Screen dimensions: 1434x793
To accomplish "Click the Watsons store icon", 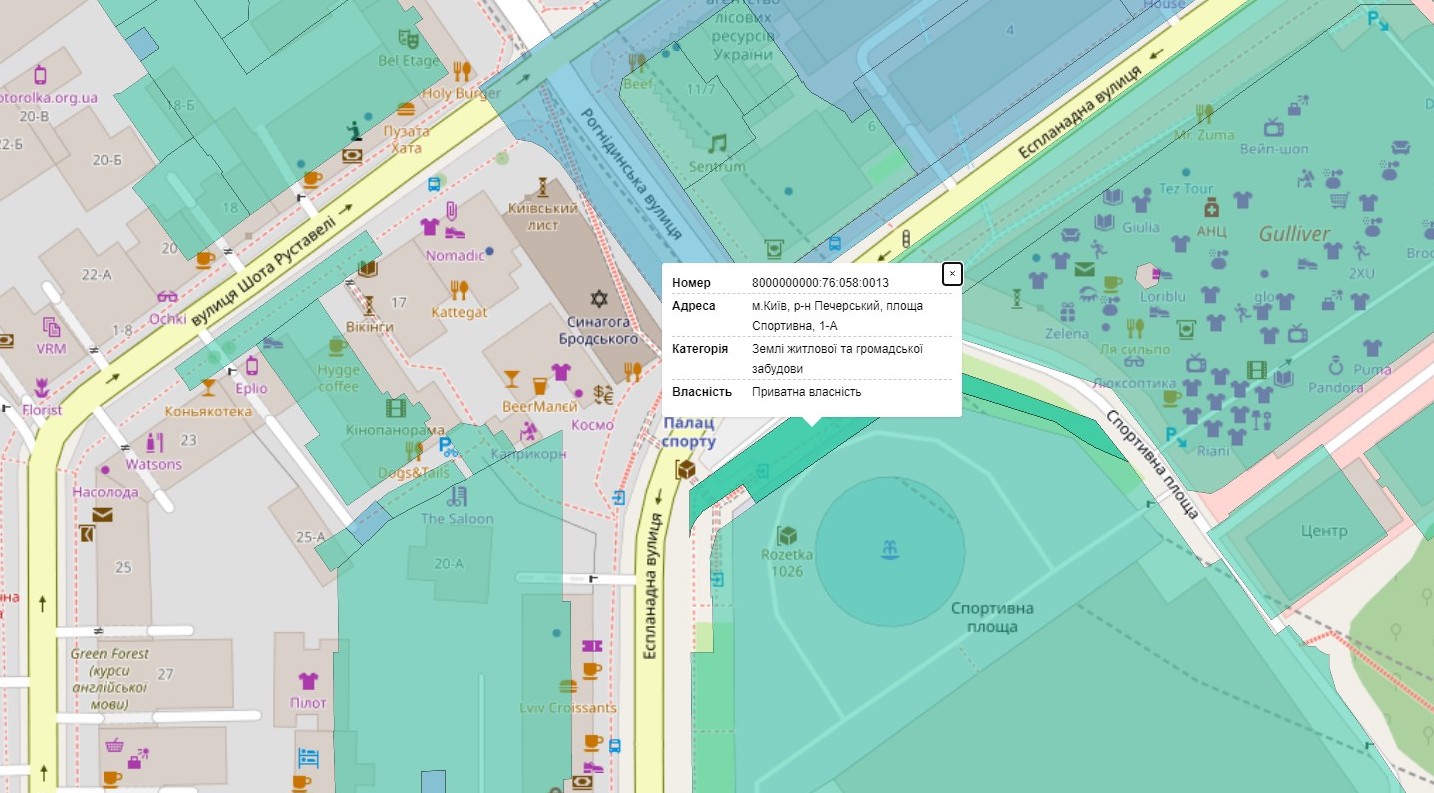I will [154, 442].
